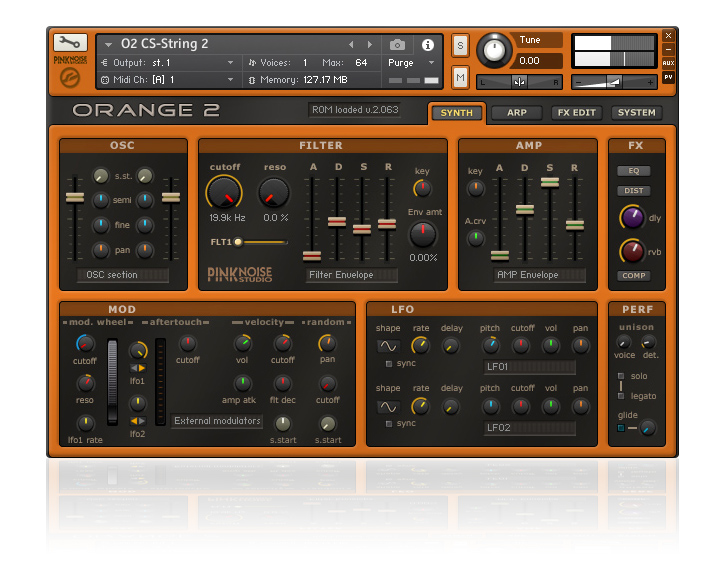Click the filter decay D fader
Viewport: 720px width, 580px height.
[337, 222]
